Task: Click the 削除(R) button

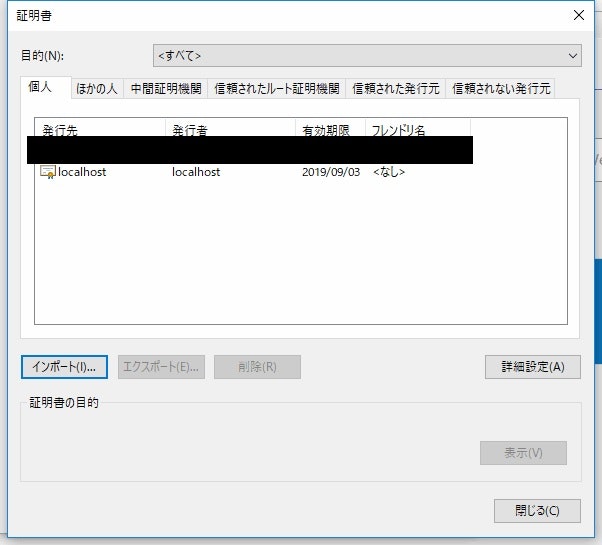Action: 257,367
